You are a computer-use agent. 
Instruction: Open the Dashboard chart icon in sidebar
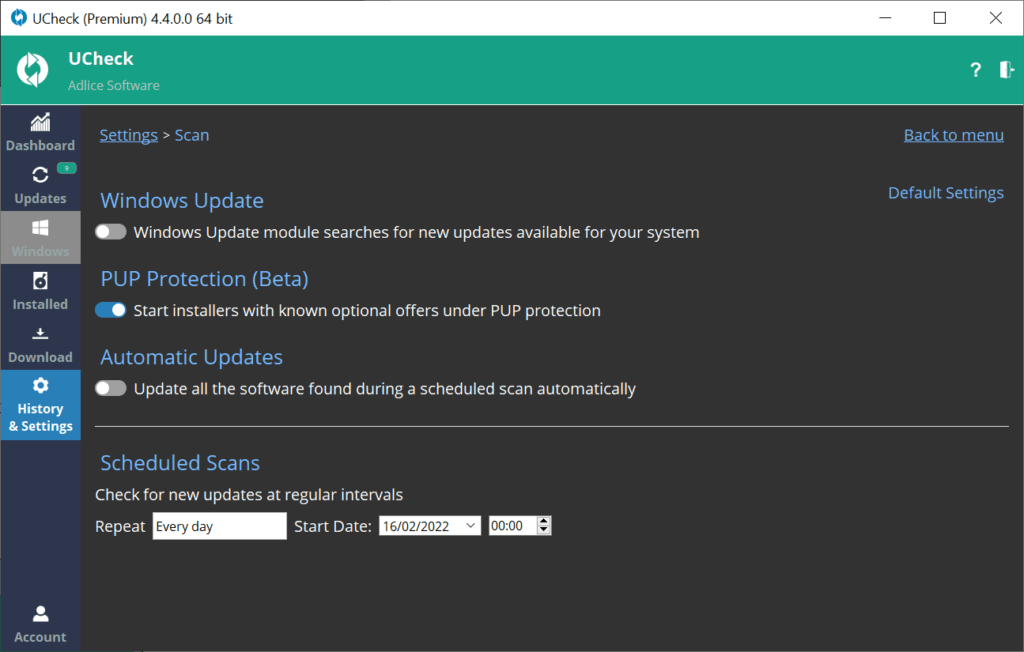tap(40, 123)
